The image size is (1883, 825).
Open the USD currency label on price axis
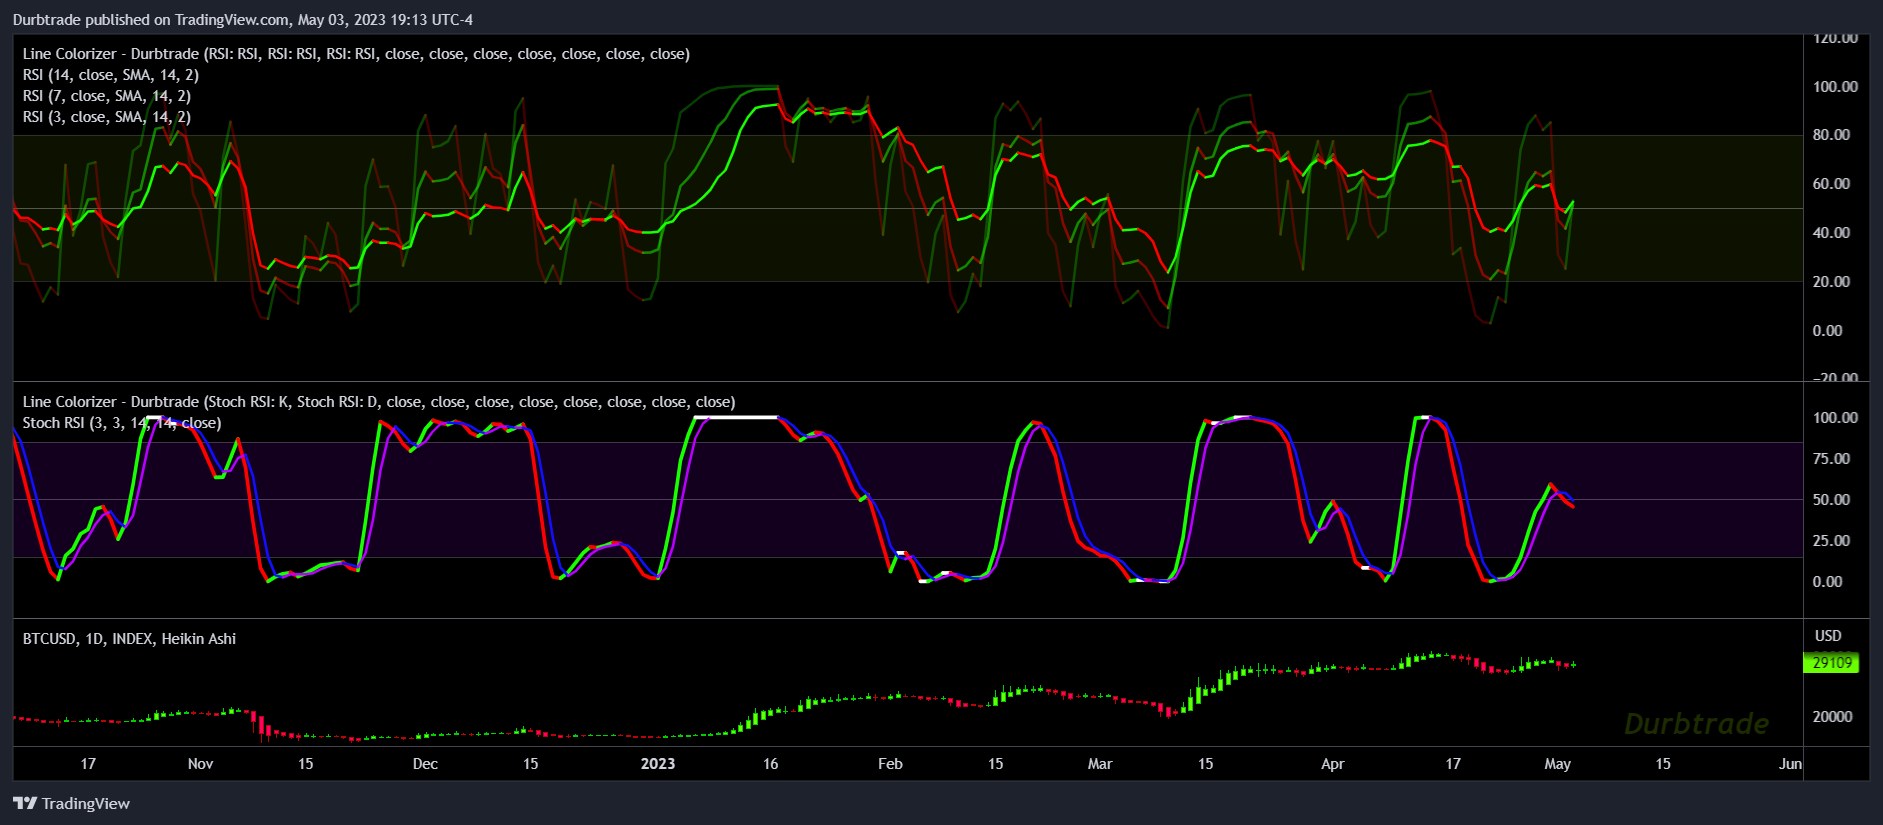point(1828,636)
